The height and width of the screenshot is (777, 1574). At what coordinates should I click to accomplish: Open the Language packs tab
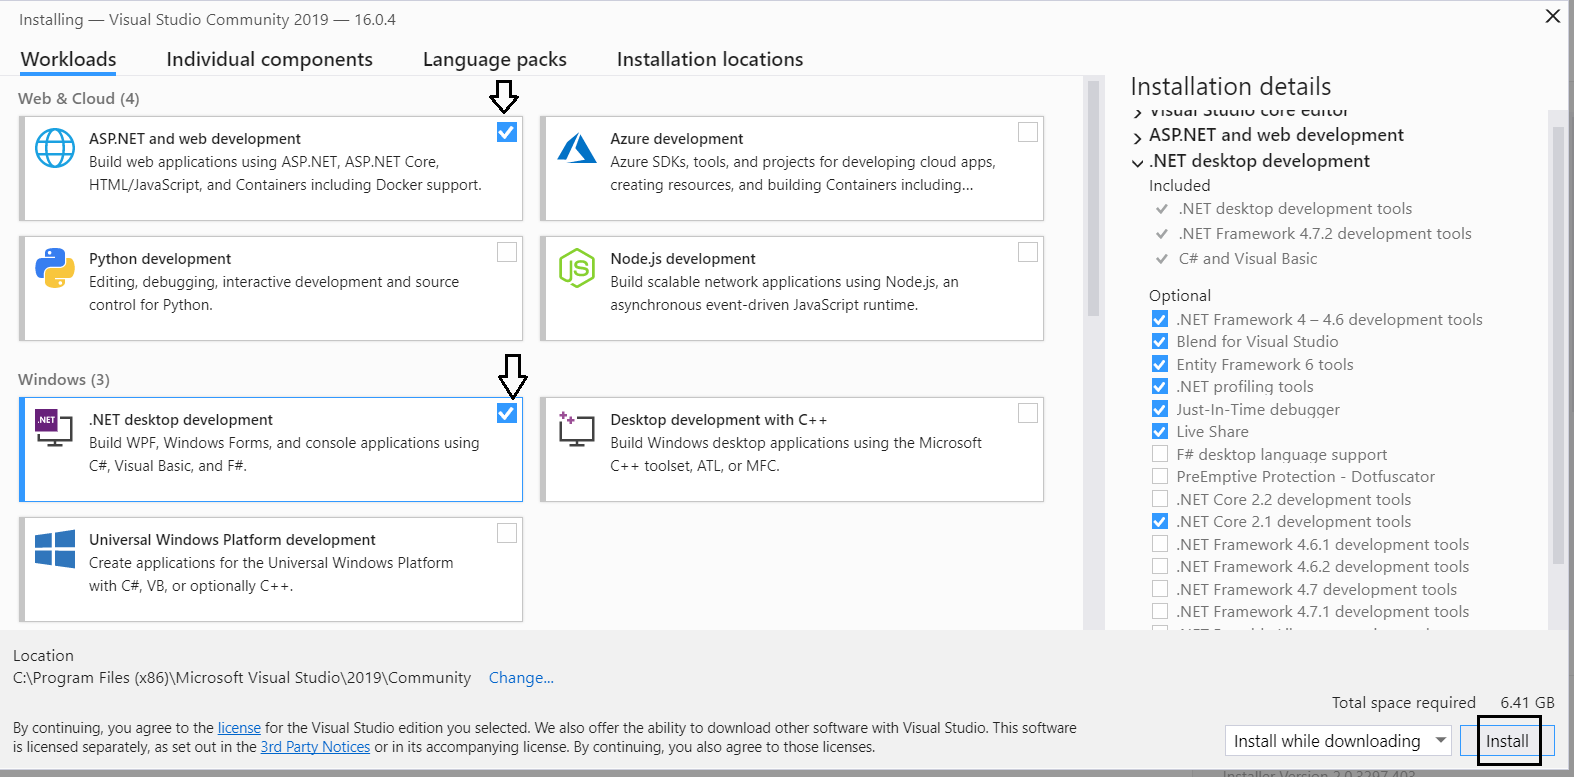click(x=494, y=60)
